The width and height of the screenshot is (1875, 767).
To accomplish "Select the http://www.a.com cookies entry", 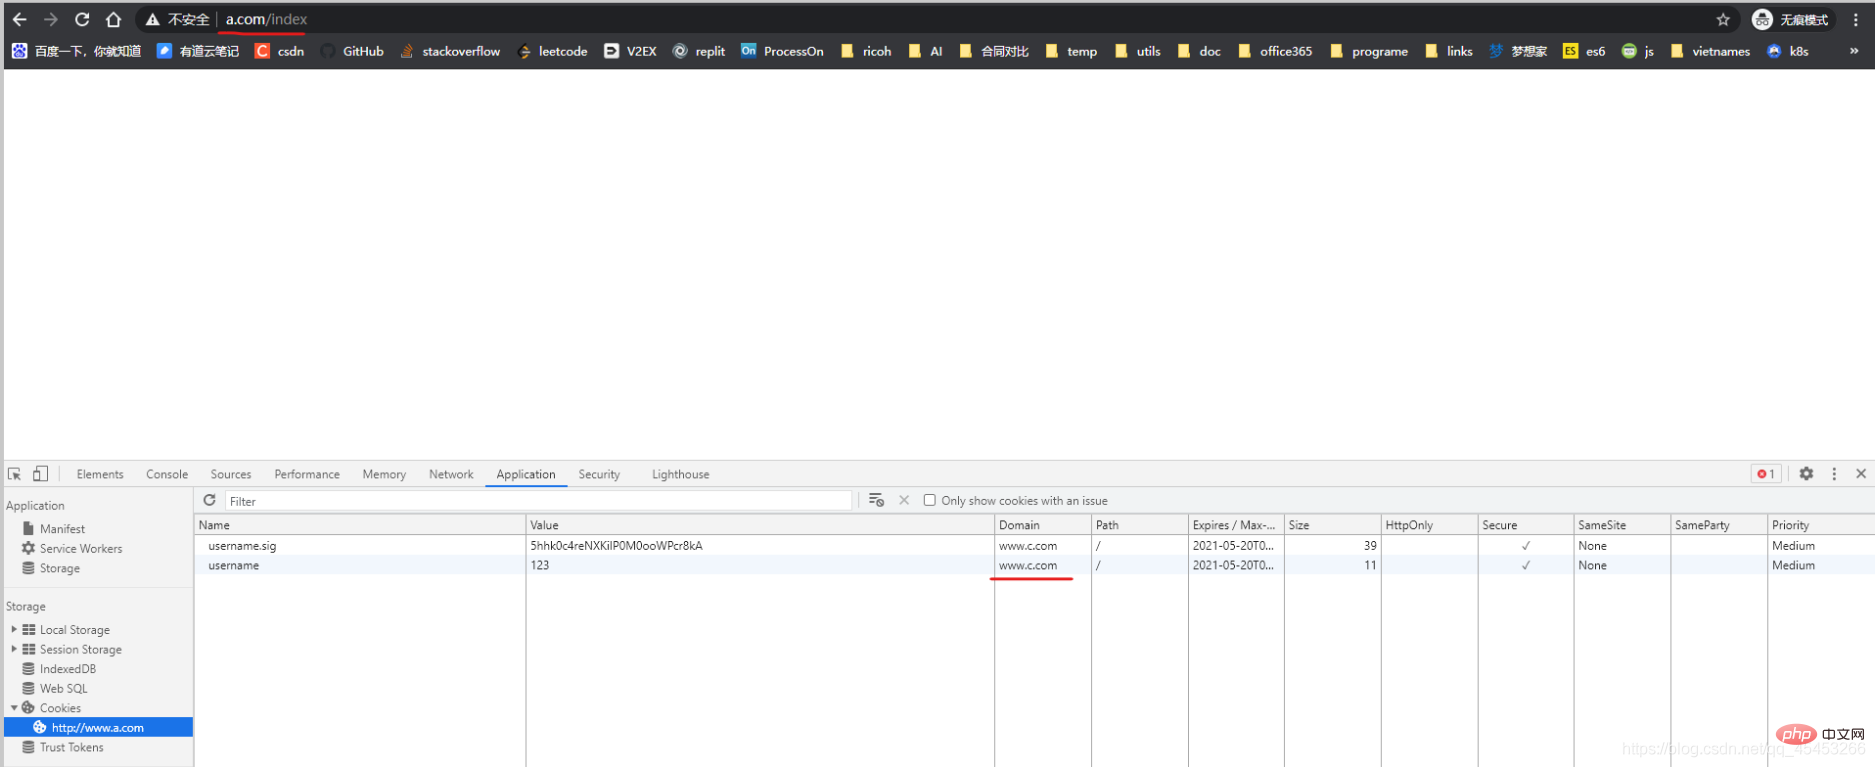I will click(x=97, y=728).
